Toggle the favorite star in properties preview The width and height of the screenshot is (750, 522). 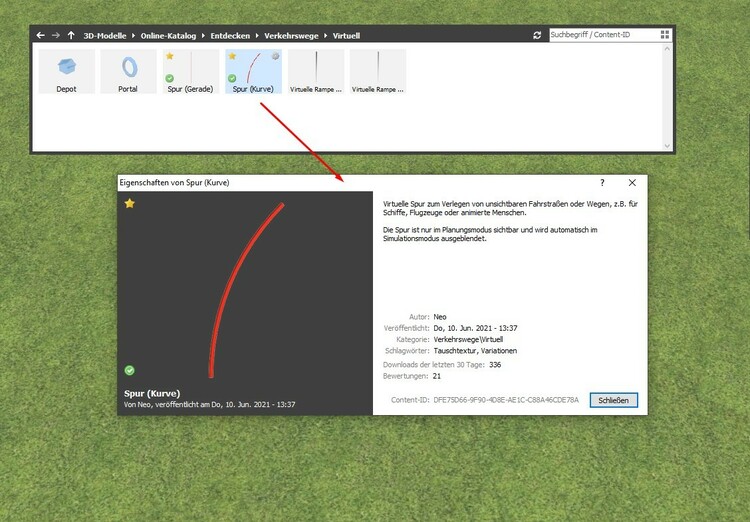click(130, 203)
